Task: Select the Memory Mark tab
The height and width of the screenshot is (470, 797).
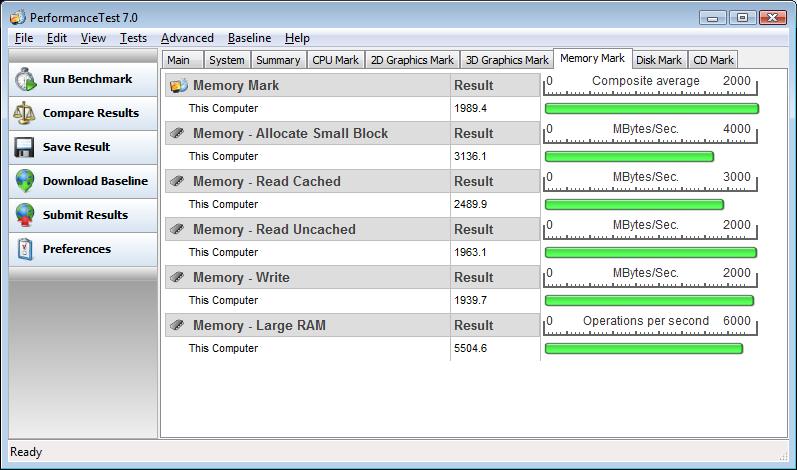Action: (592, 58)
